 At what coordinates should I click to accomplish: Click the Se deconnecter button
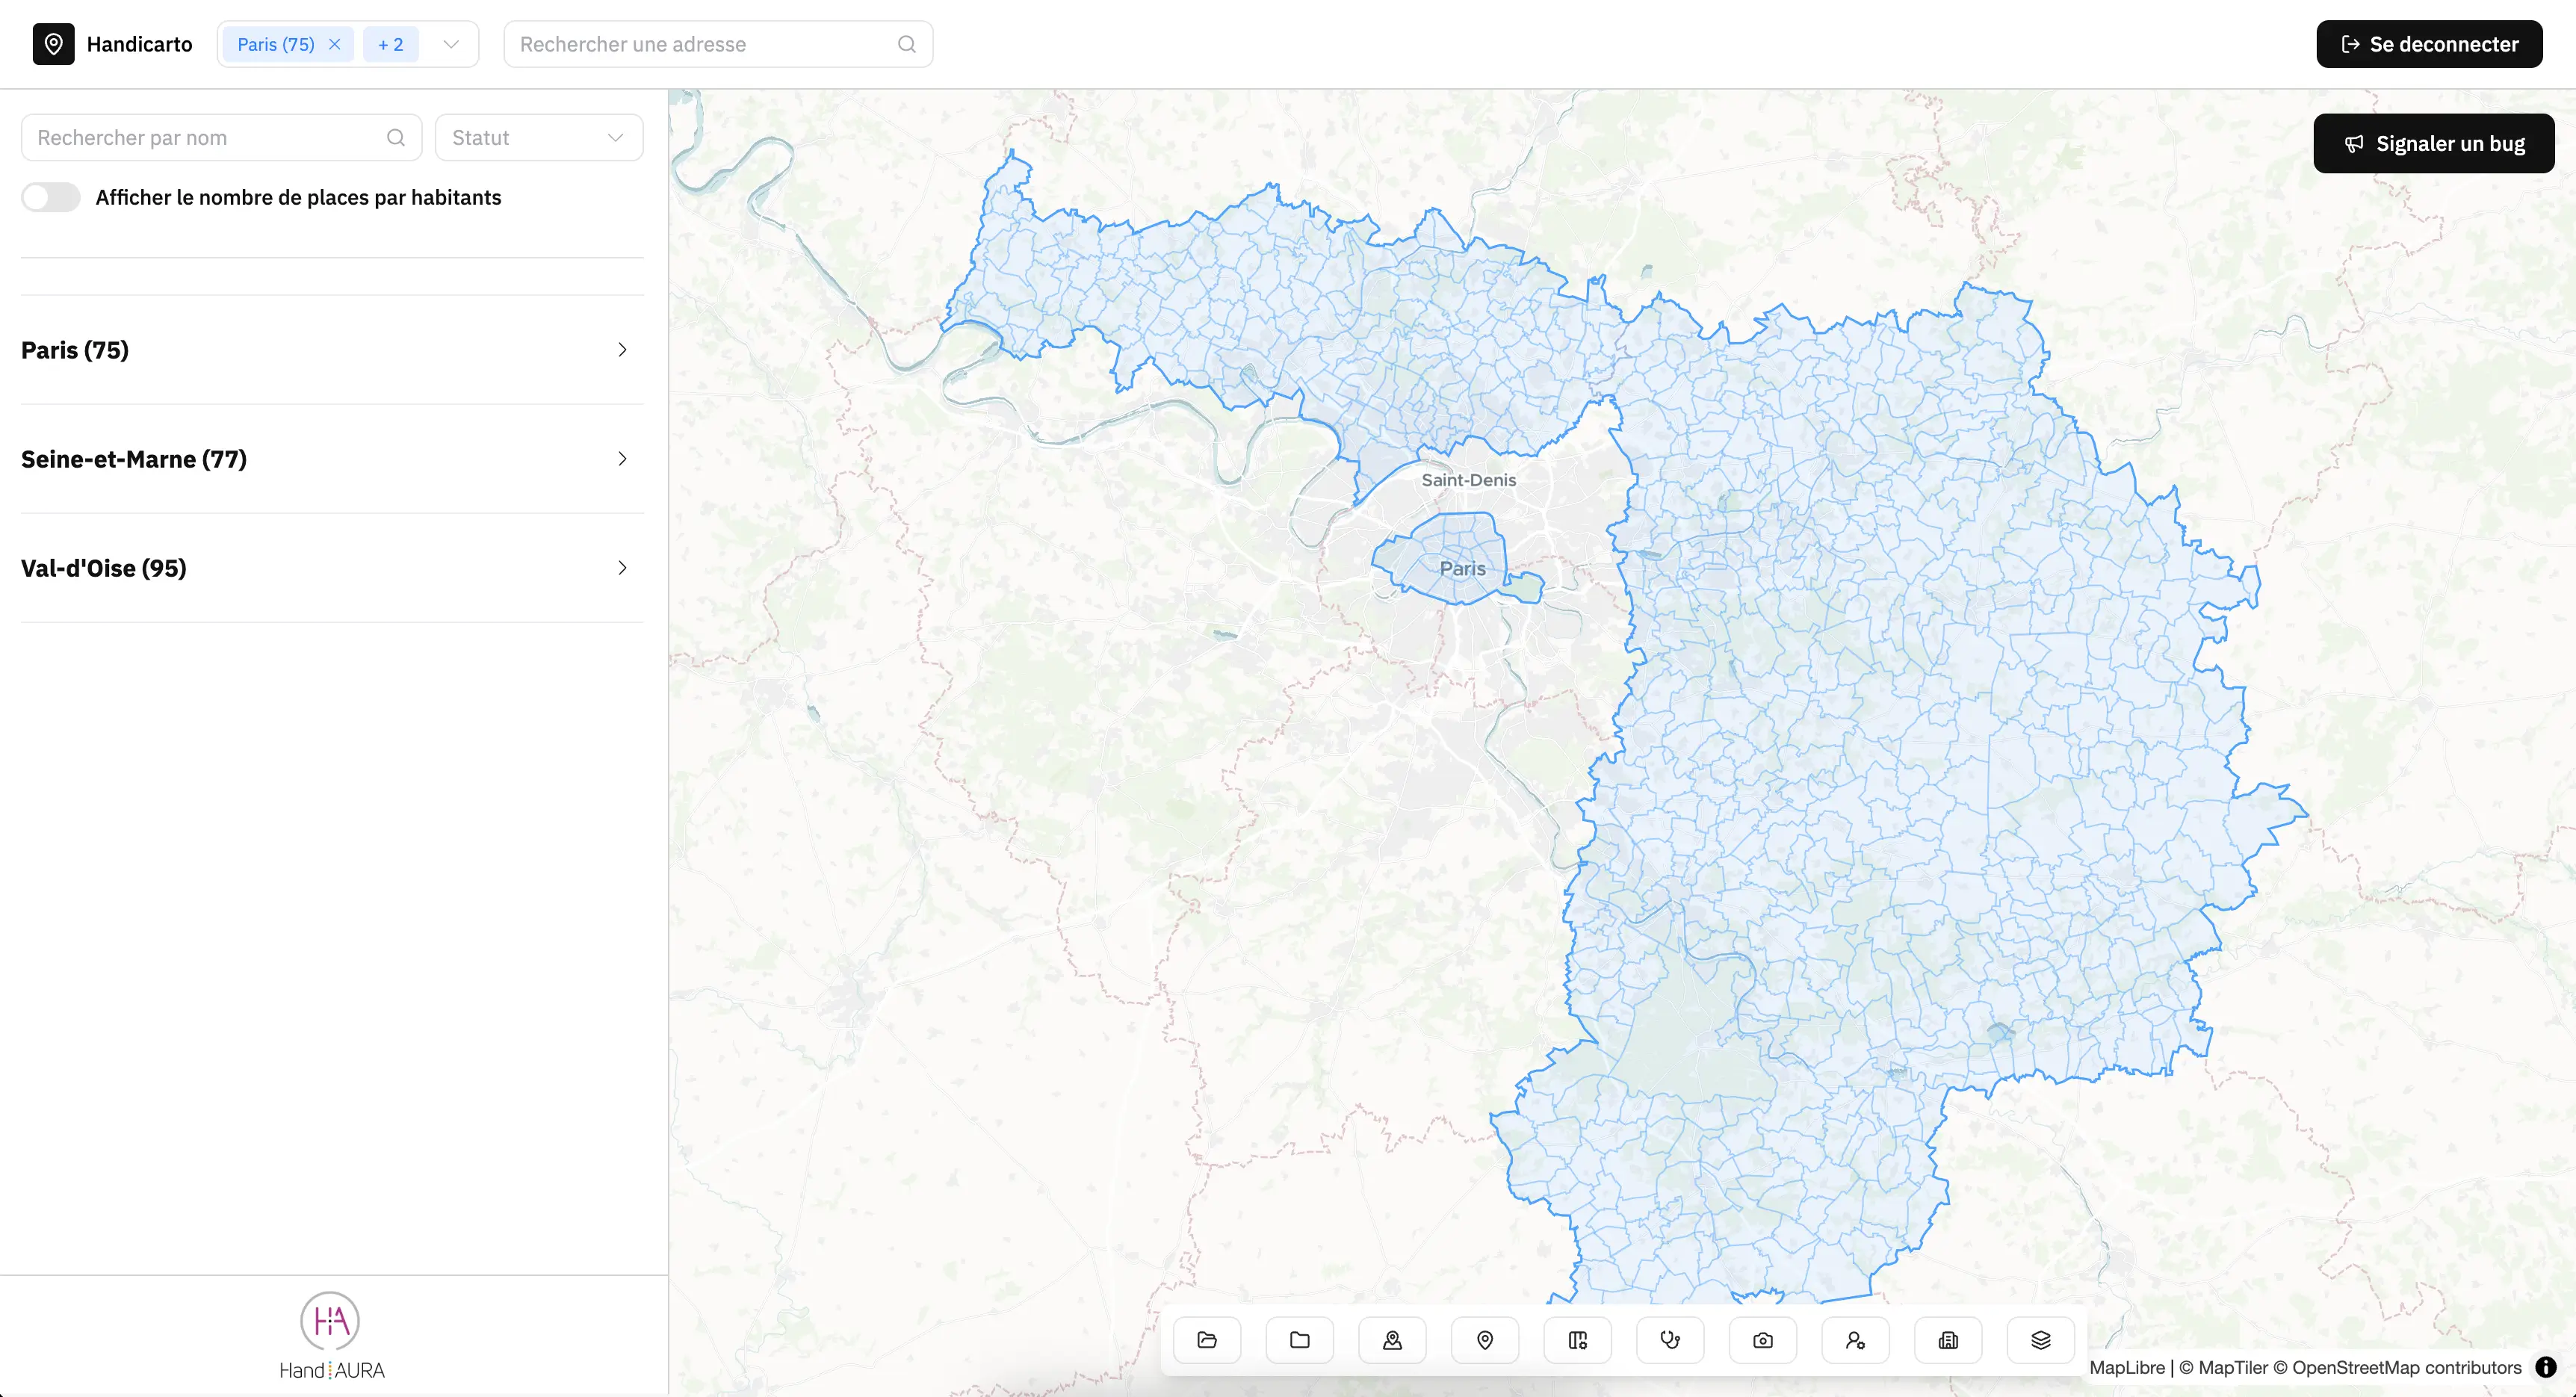point(2429,44)
